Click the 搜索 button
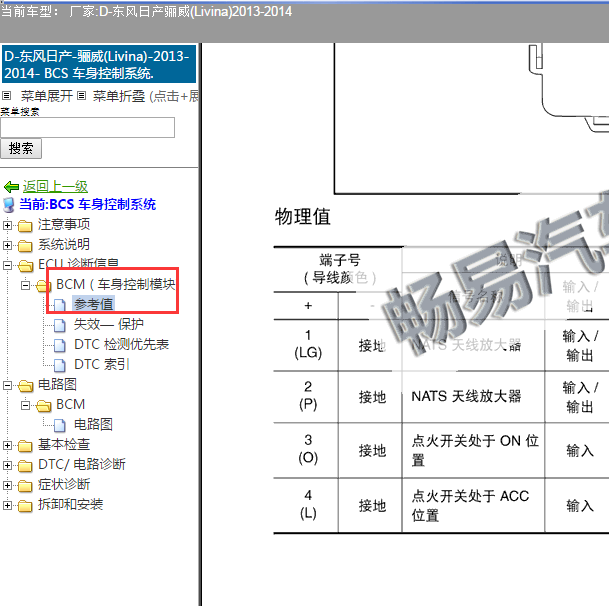 tap(21, 149)
